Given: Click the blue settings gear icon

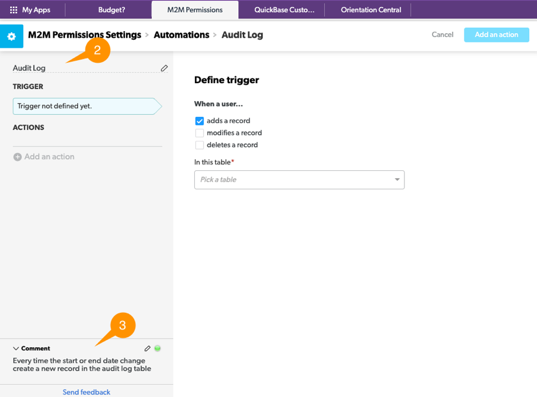Looking at the screenshot, I should point(12,36).
